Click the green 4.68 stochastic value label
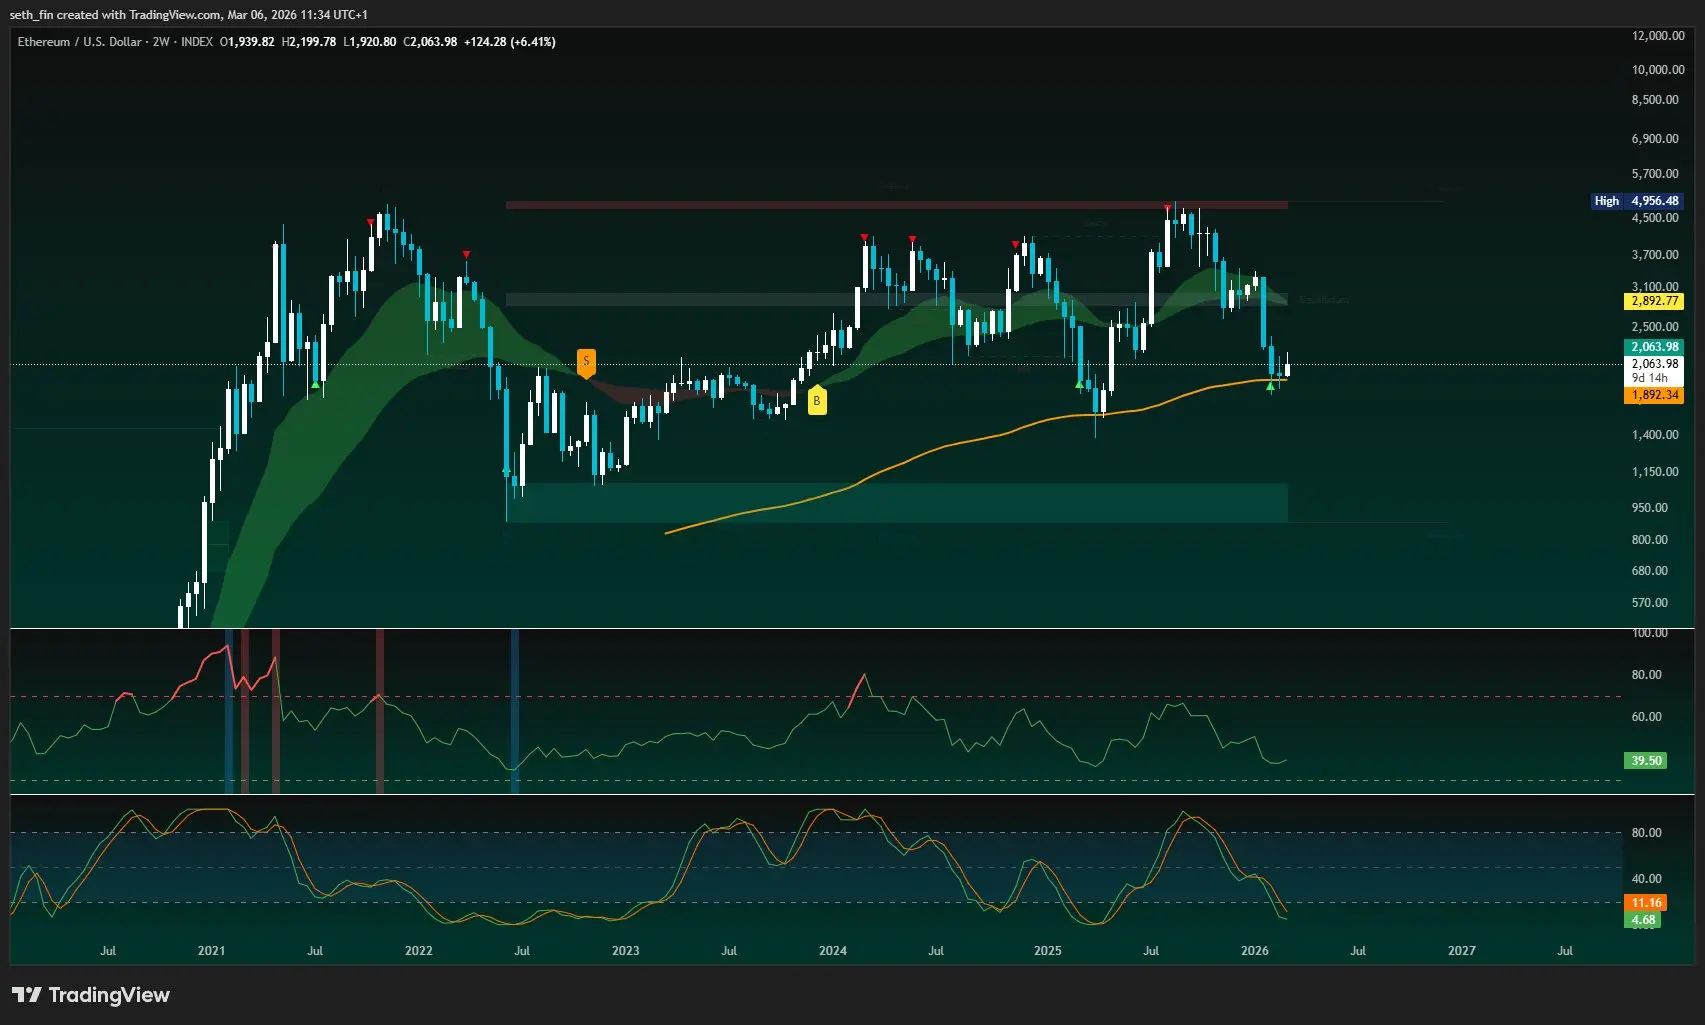The width and height of the screenshot is (1705, 1025). [x=1643, y=920]
